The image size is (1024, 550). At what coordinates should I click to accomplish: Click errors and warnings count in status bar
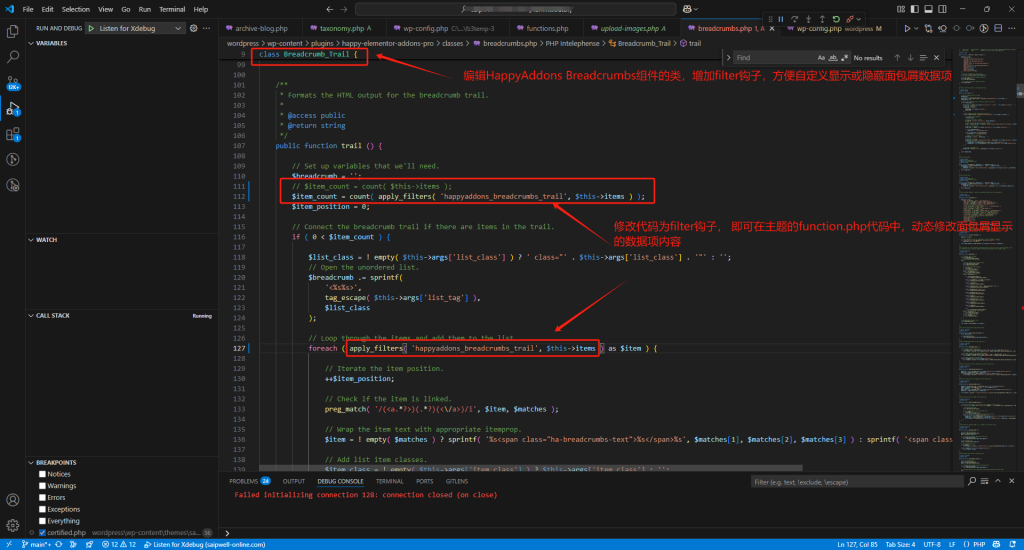pos(119,544)
